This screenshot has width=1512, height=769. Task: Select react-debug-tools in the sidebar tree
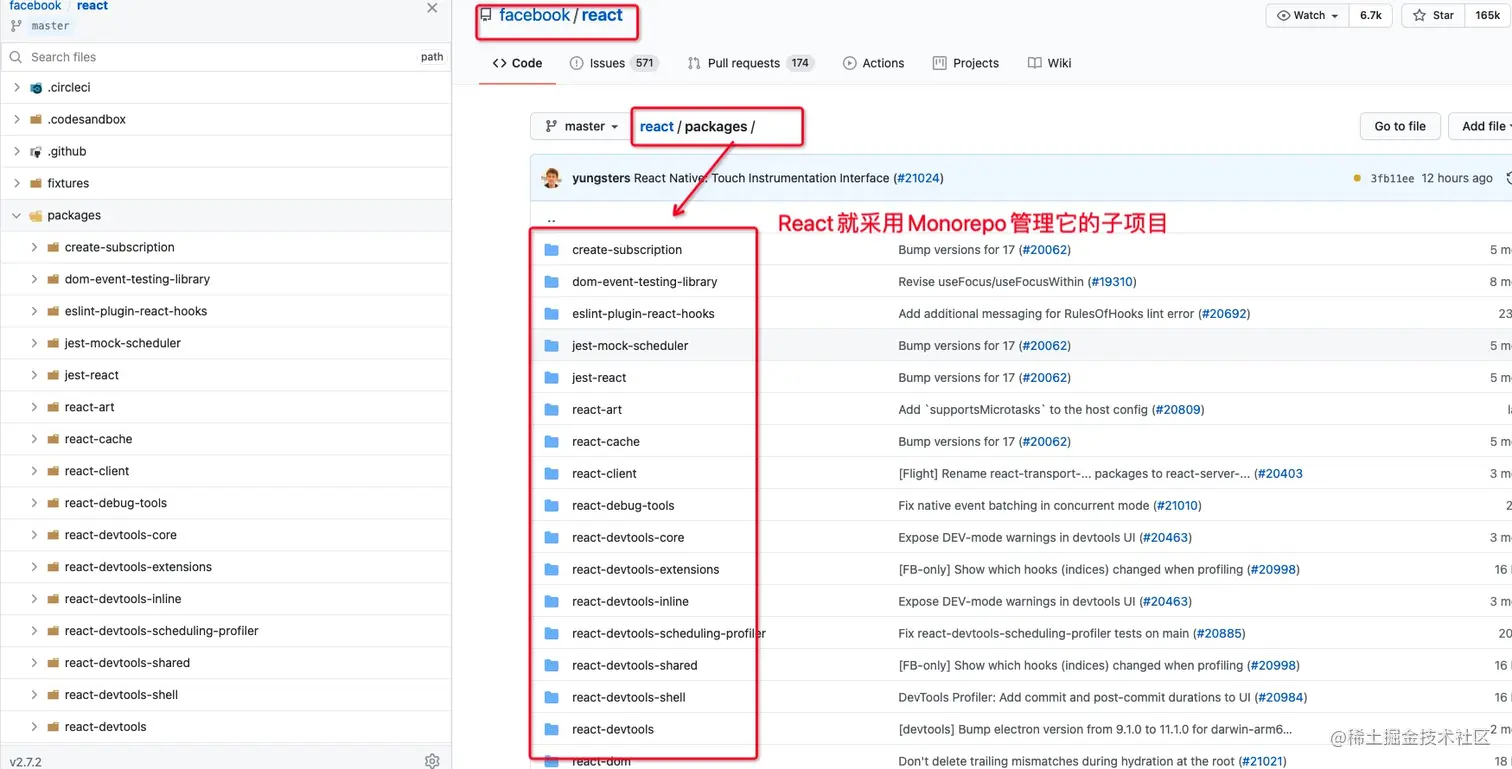116,503
